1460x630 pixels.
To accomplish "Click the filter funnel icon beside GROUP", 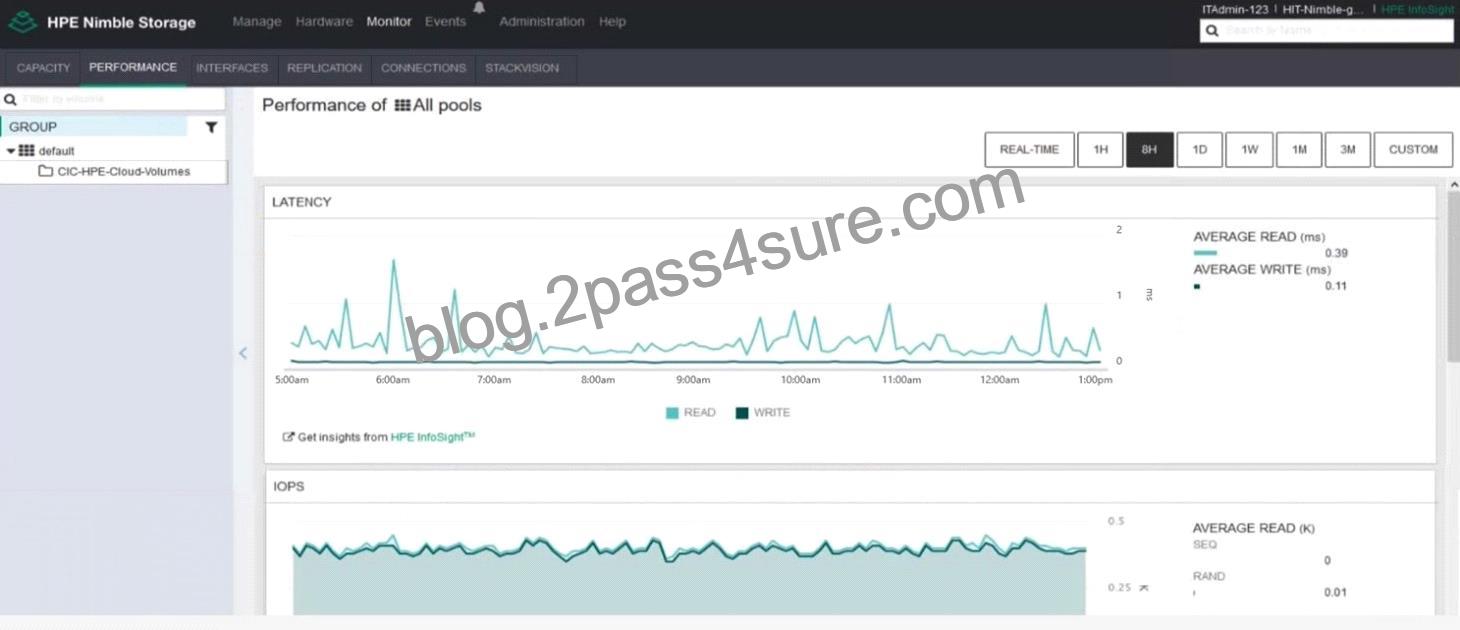I will coord(211,127).
